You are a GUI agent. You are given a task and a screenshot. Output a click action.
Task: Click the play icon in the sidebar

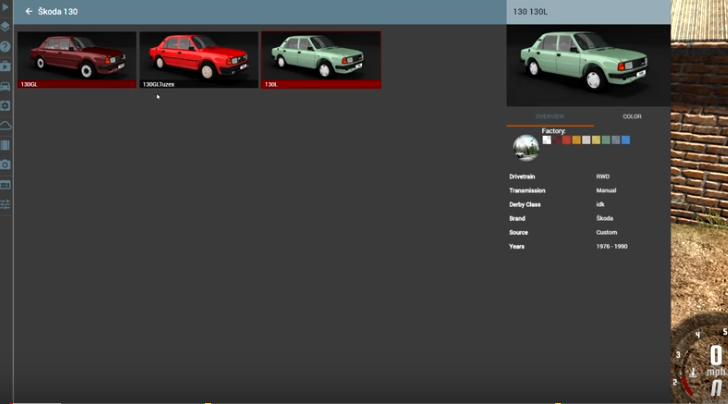point(6,7)
